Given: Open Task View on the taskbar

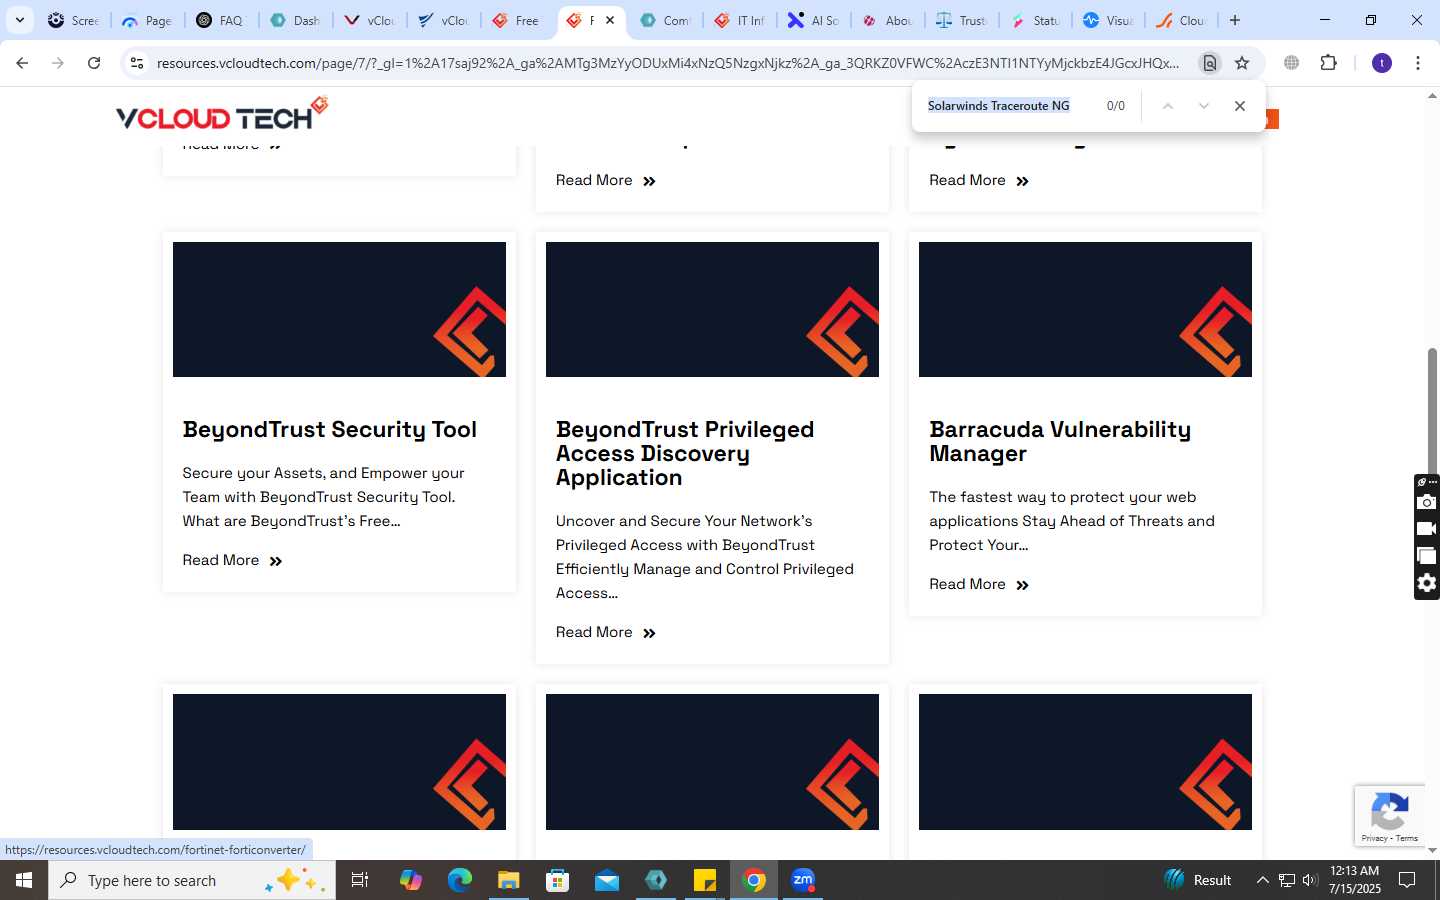Looking at the screenshot, I should [x=360, y=880].
